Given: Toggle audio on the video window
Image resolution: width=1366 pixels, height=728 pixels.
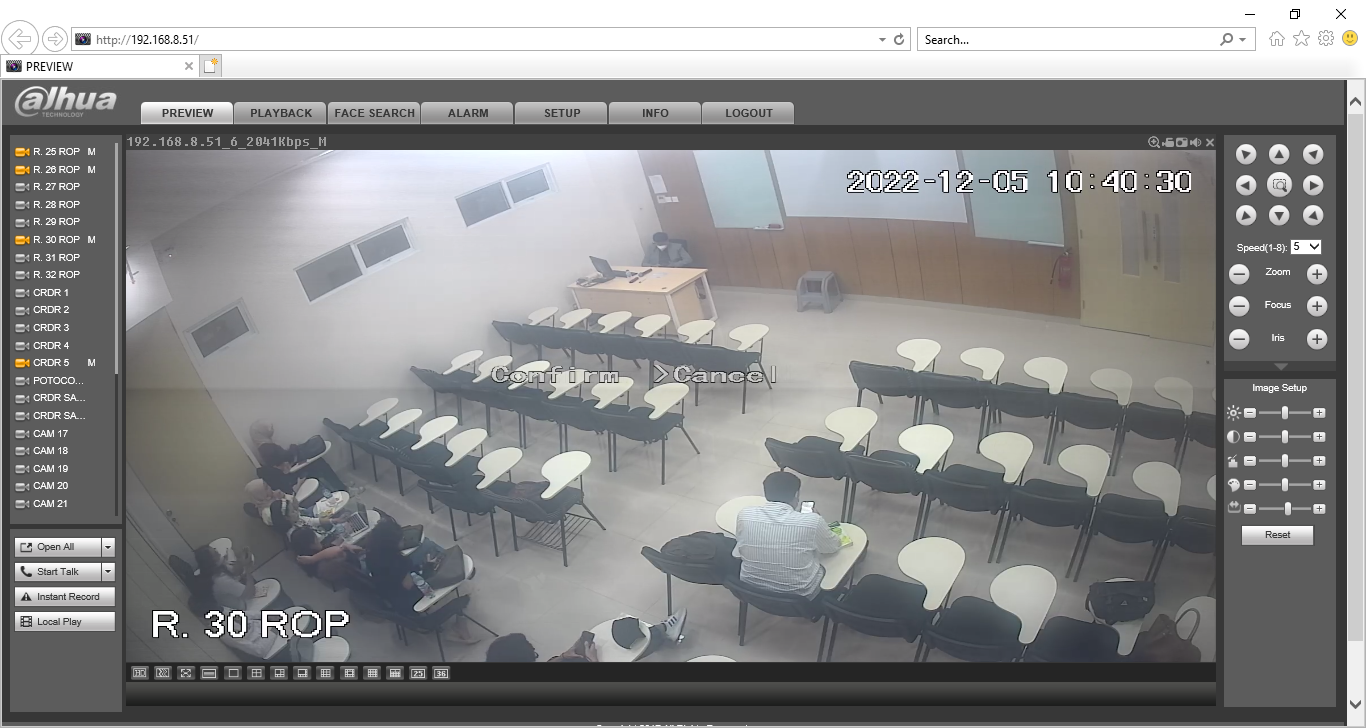Looking at the screenshot, I should (1195, 142).
